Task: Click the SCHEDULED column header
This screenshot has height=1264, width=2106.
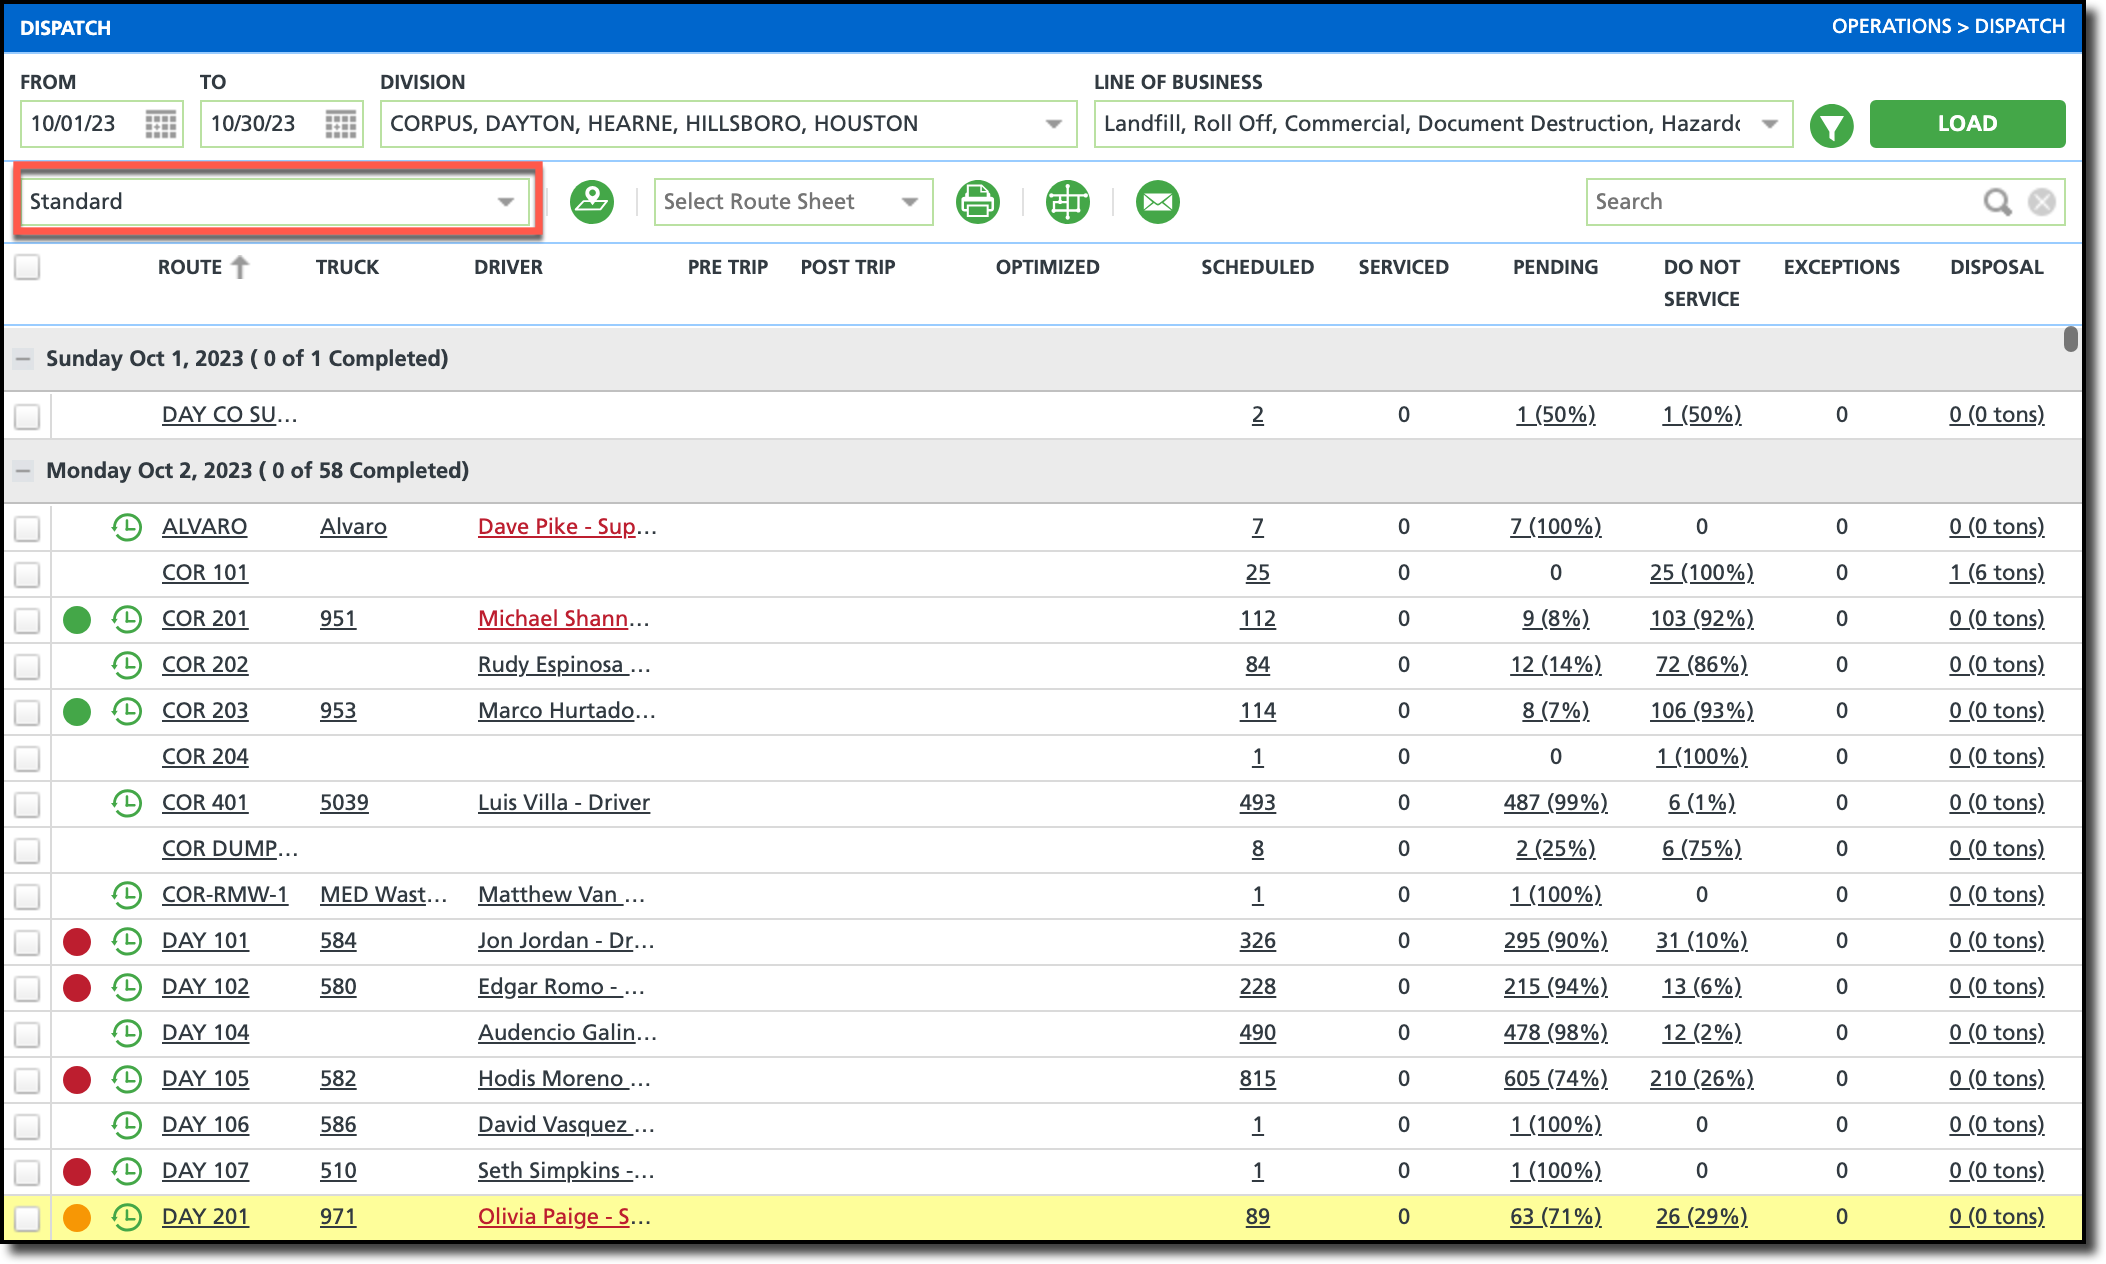Action: [1257, 267]
